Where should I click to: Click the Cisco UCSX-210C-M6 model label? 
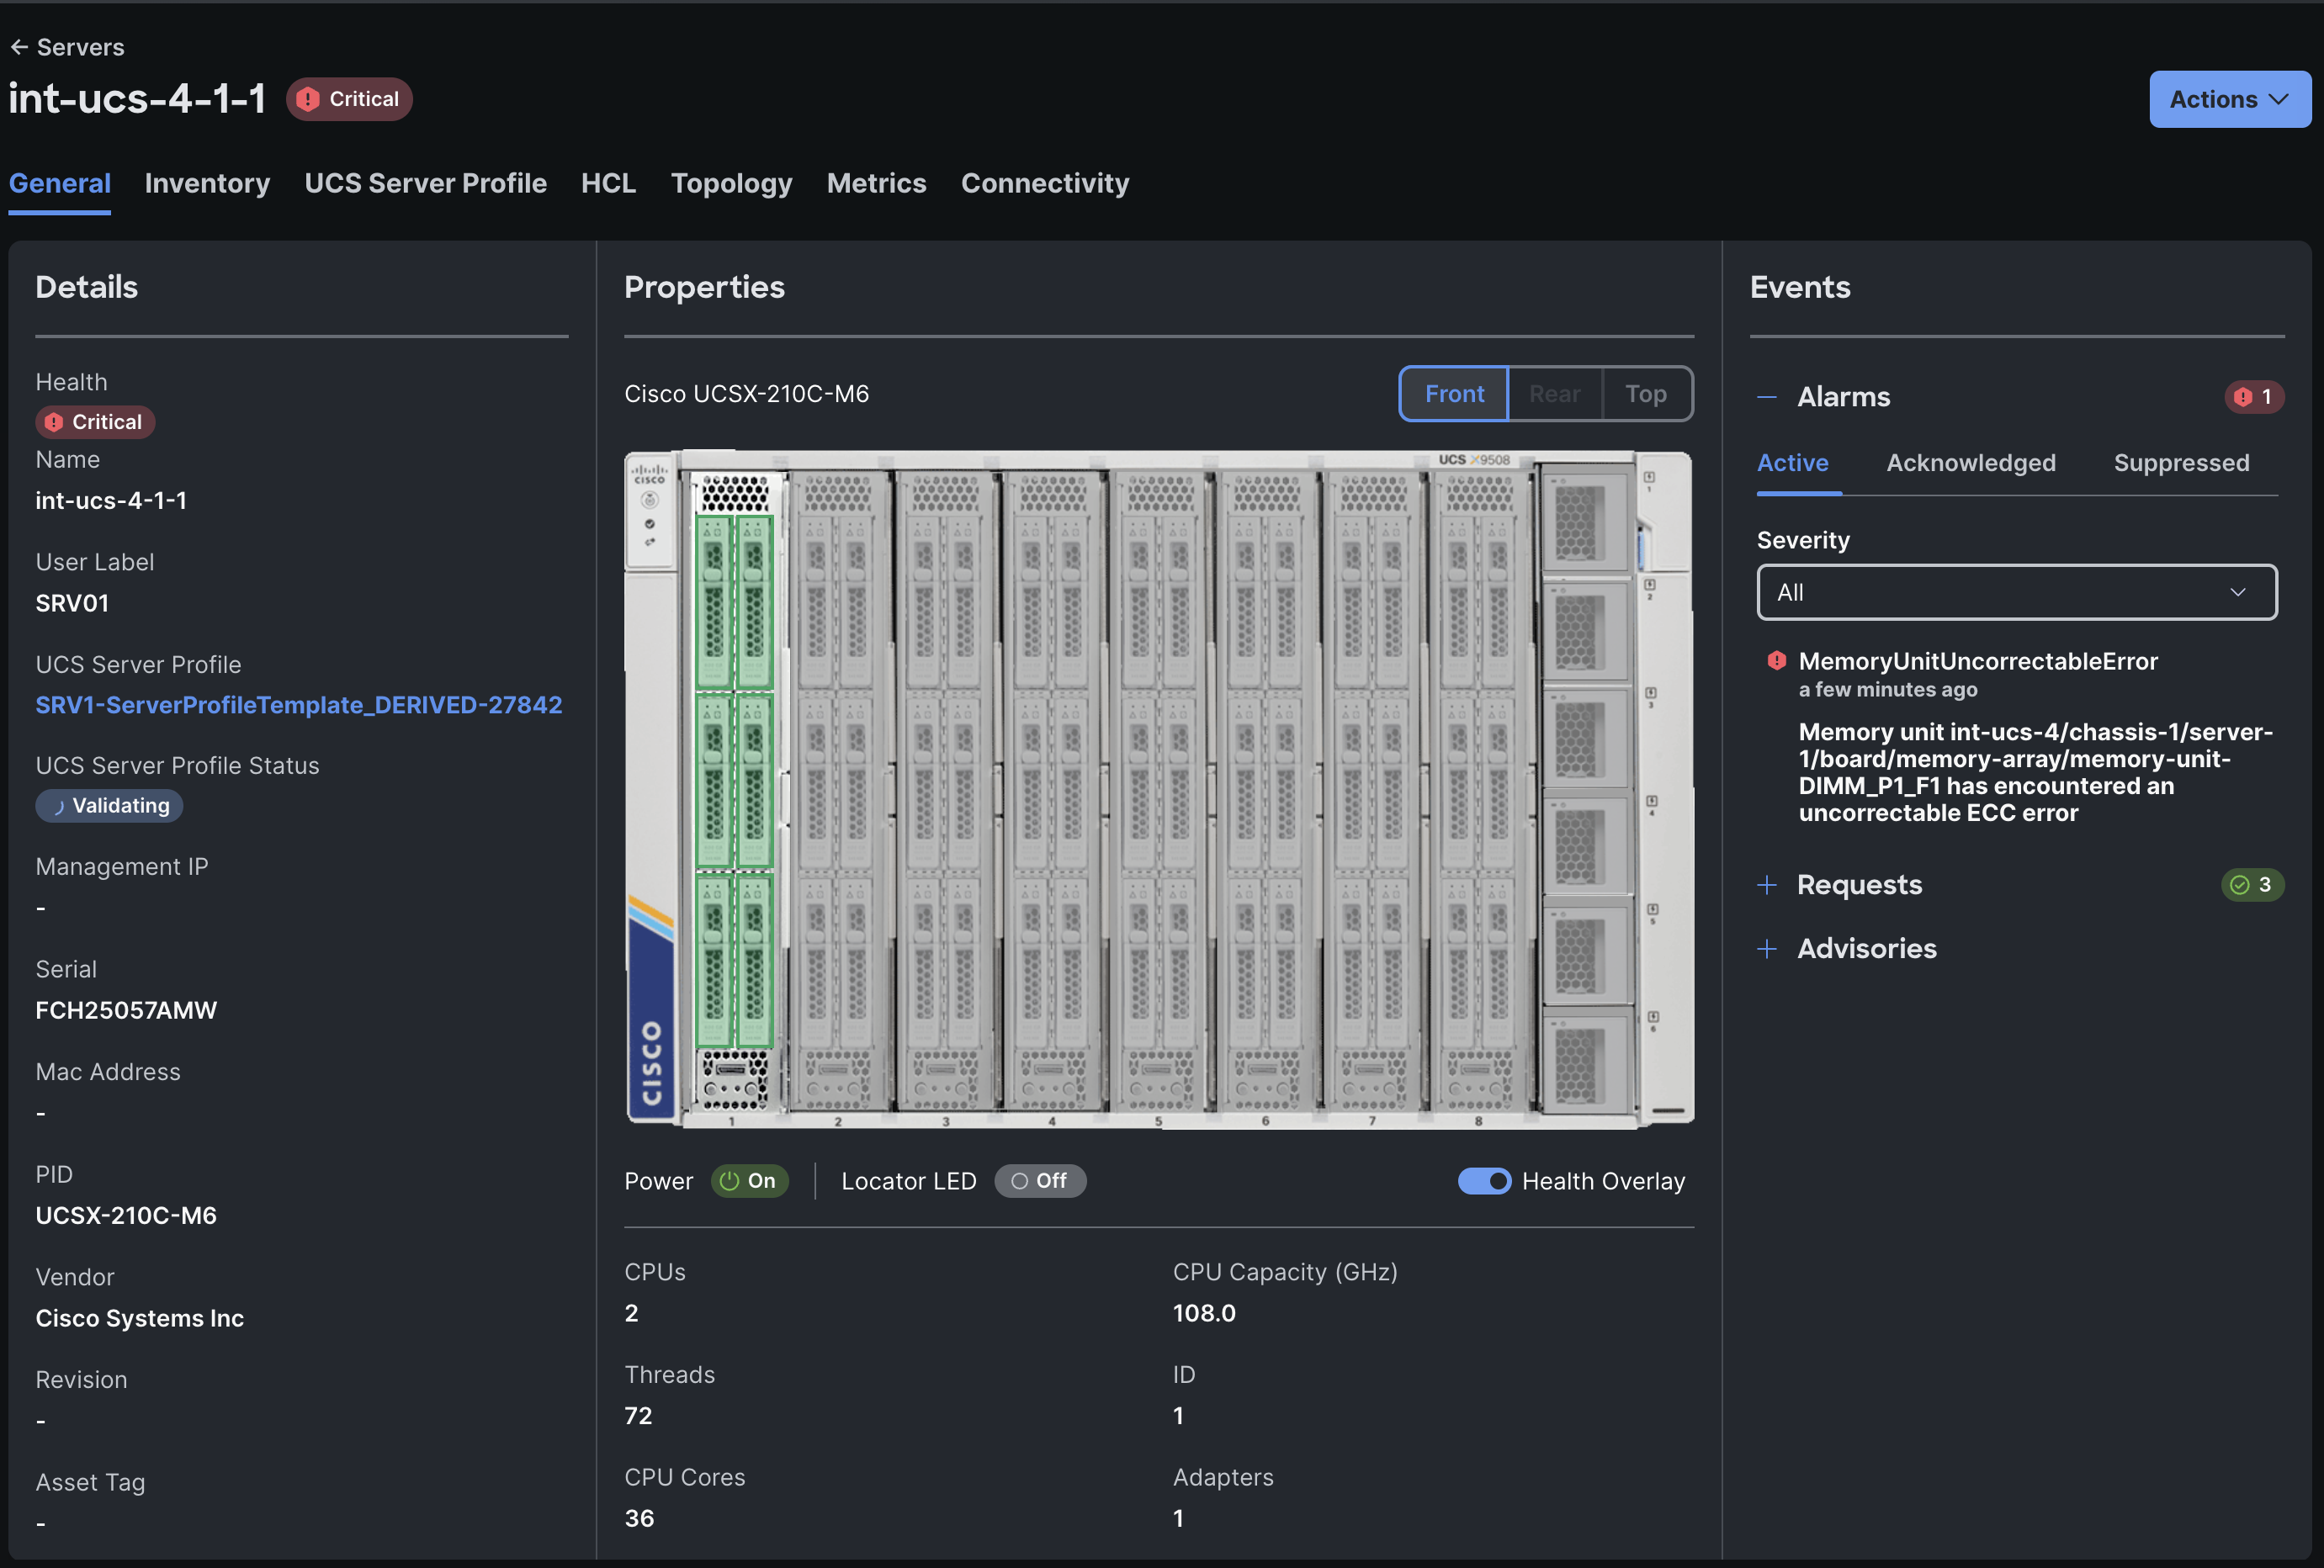point(746,394)
